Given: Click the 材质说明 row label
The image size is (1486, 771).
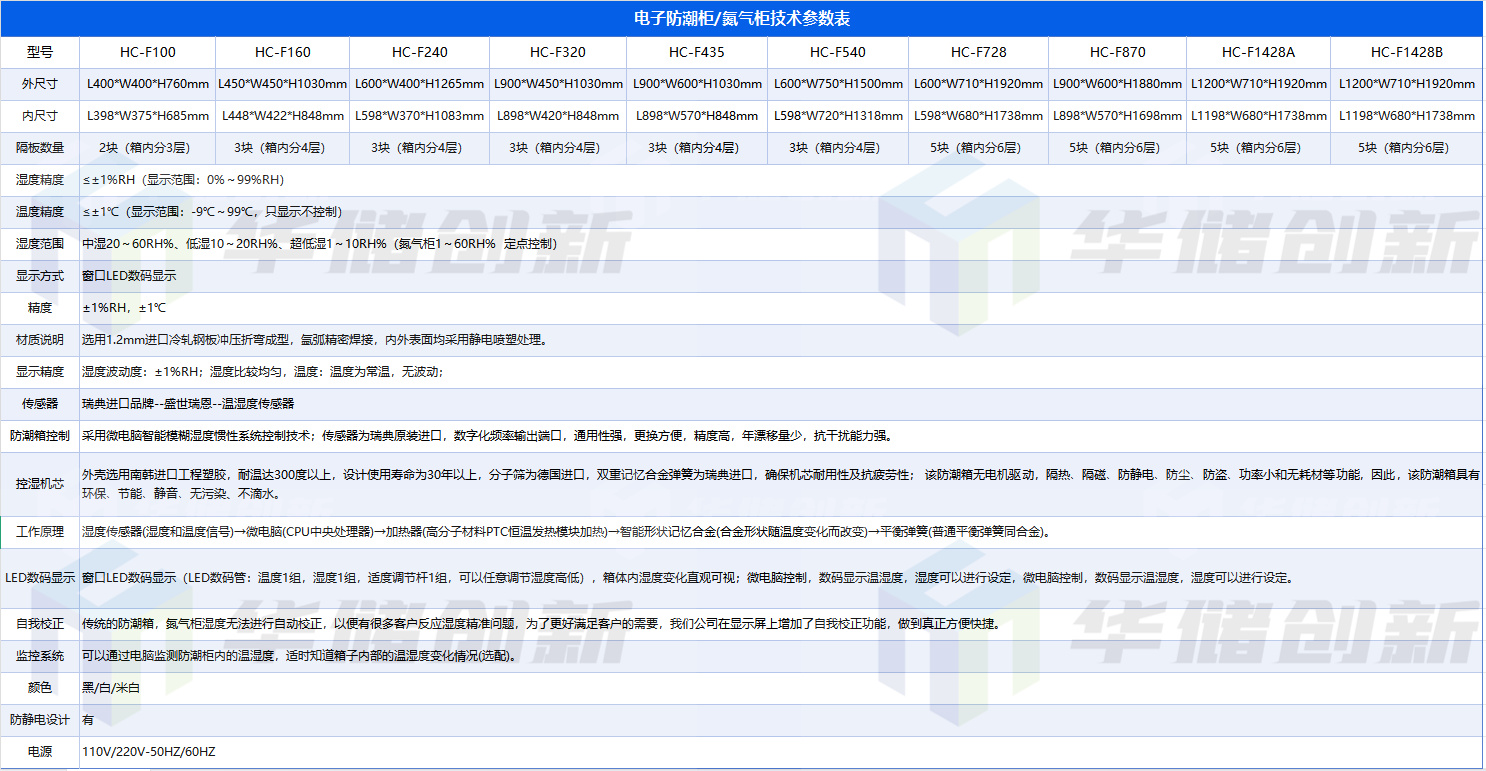Looking at the screenshot, I should point(40,340).
